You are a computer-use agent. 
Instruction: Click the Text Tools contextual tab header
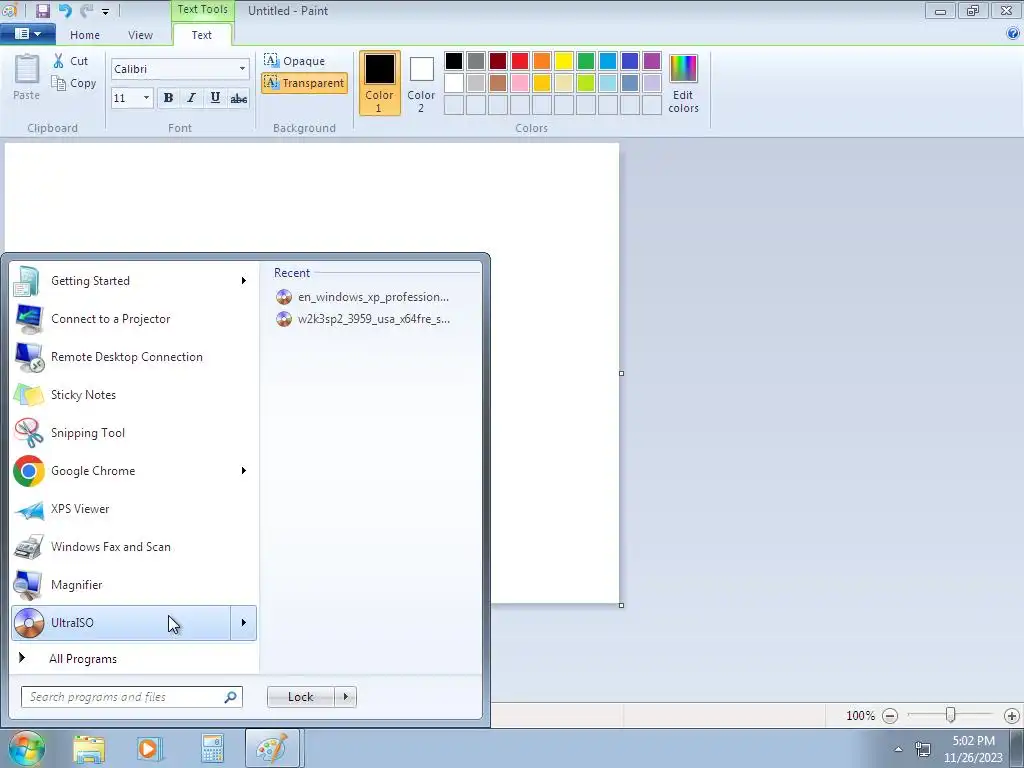click(202, 10)
